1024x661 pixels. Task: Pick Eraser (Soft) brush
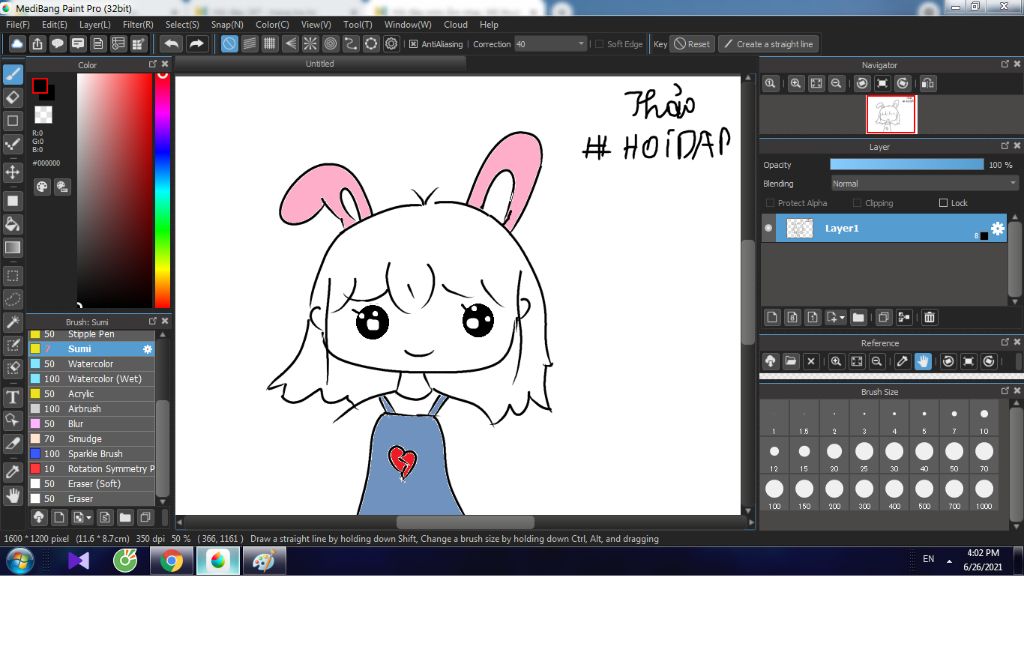click(91, 484)
